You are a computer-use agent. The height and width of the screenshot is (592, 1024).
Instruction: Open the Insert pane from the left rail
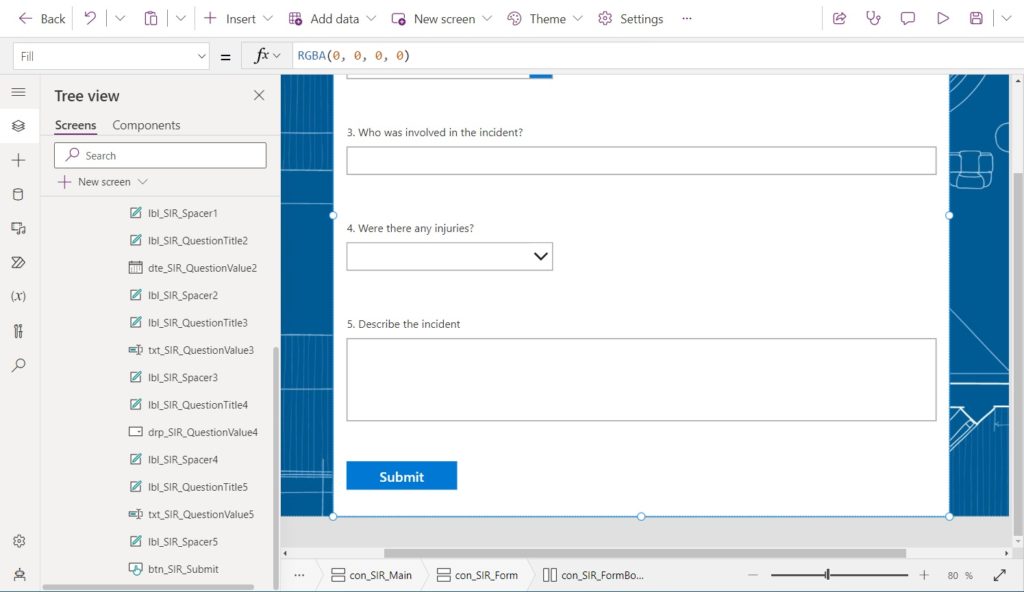click(19, 159)
